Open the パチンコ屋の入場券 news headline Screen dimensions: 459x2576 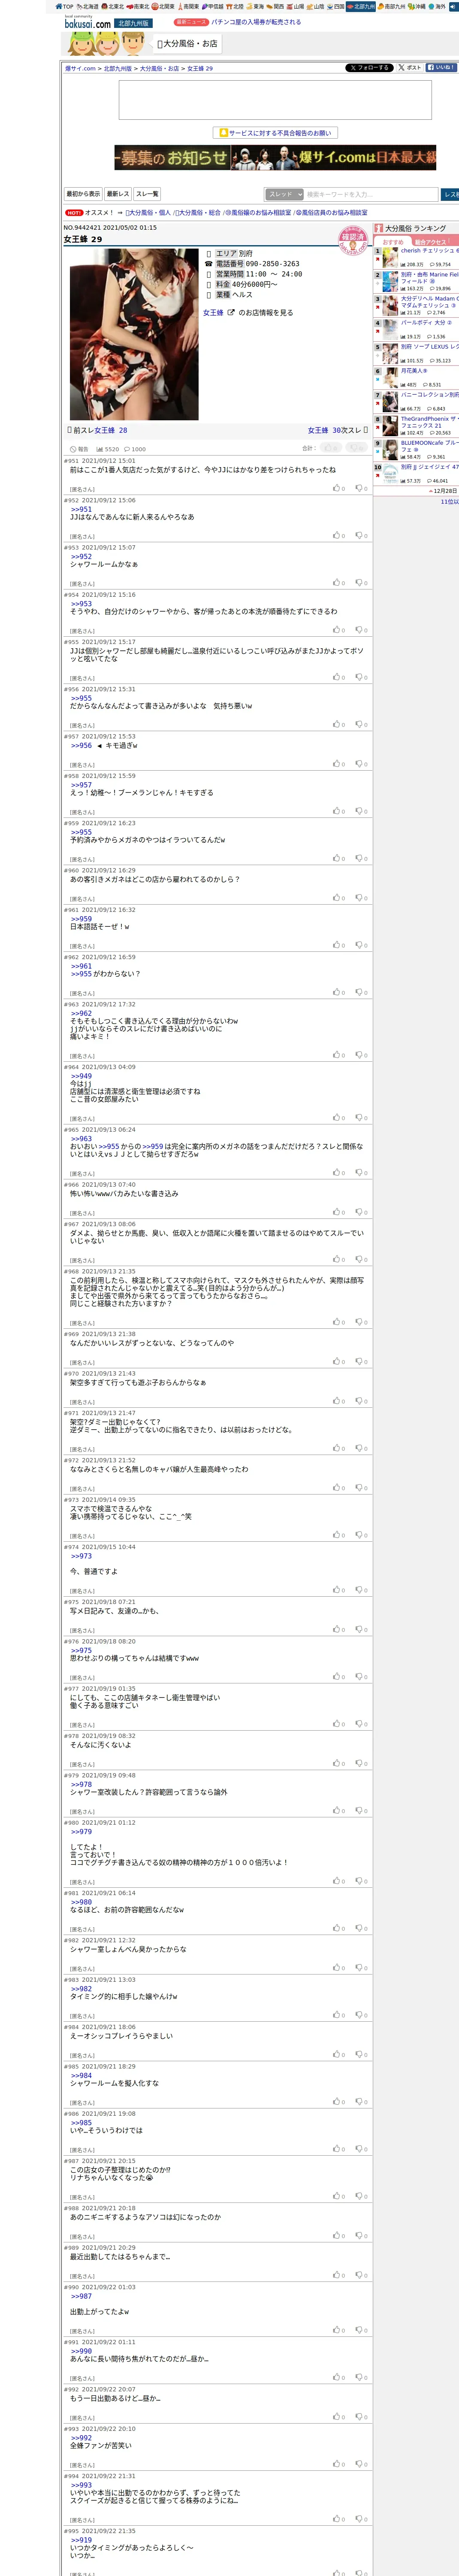pyautogui.click(x=256, y=22)
